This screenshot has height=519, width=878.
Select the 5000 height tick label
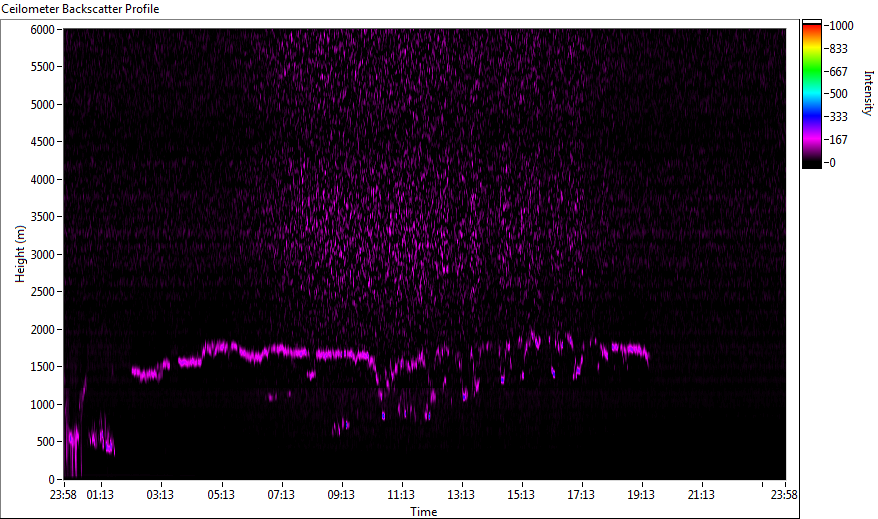[x=43, y=105]
